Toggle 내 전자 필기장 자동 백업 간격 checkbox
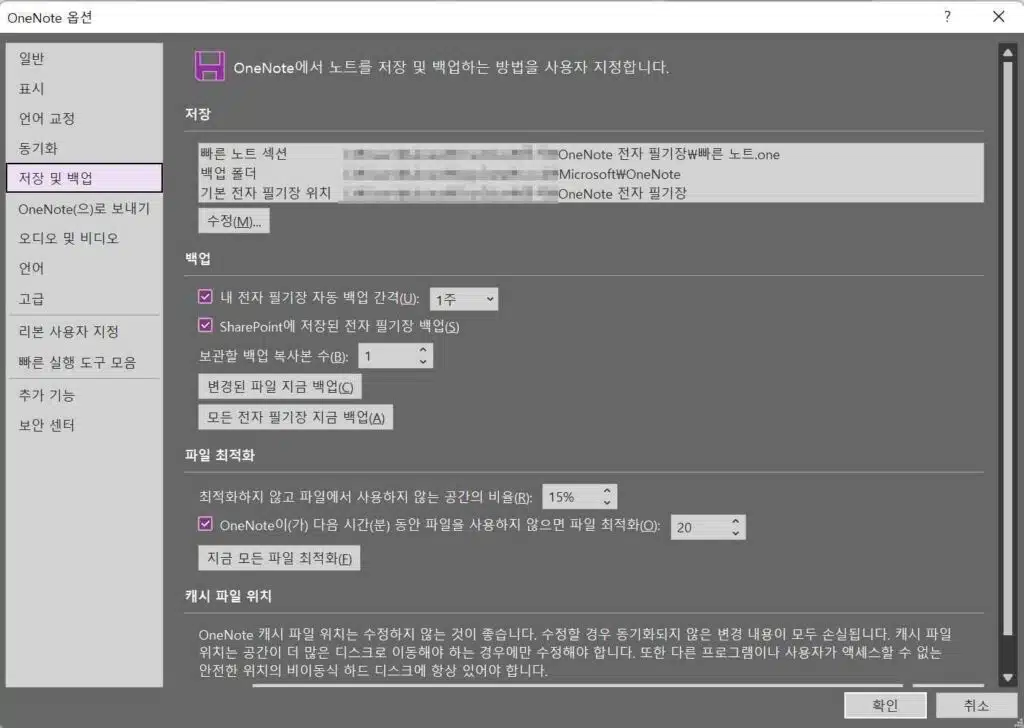The width and height of the screenshot is (1024, 728). (x=205, y=297)
